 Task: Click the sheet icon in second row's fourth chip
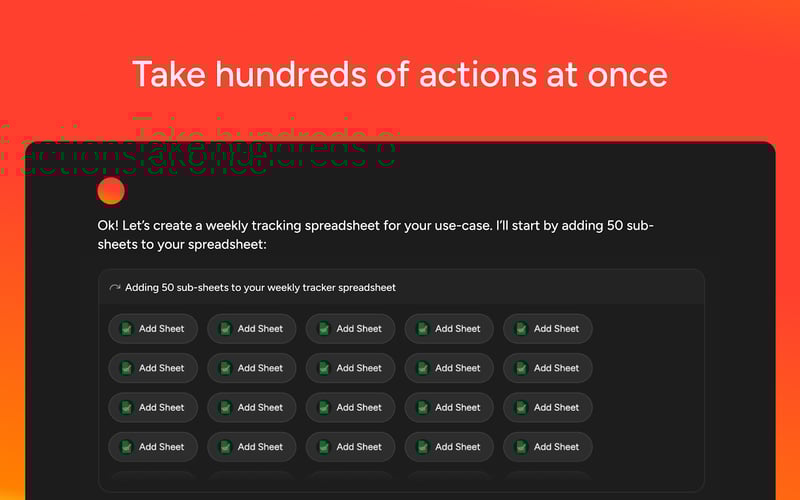423,368
